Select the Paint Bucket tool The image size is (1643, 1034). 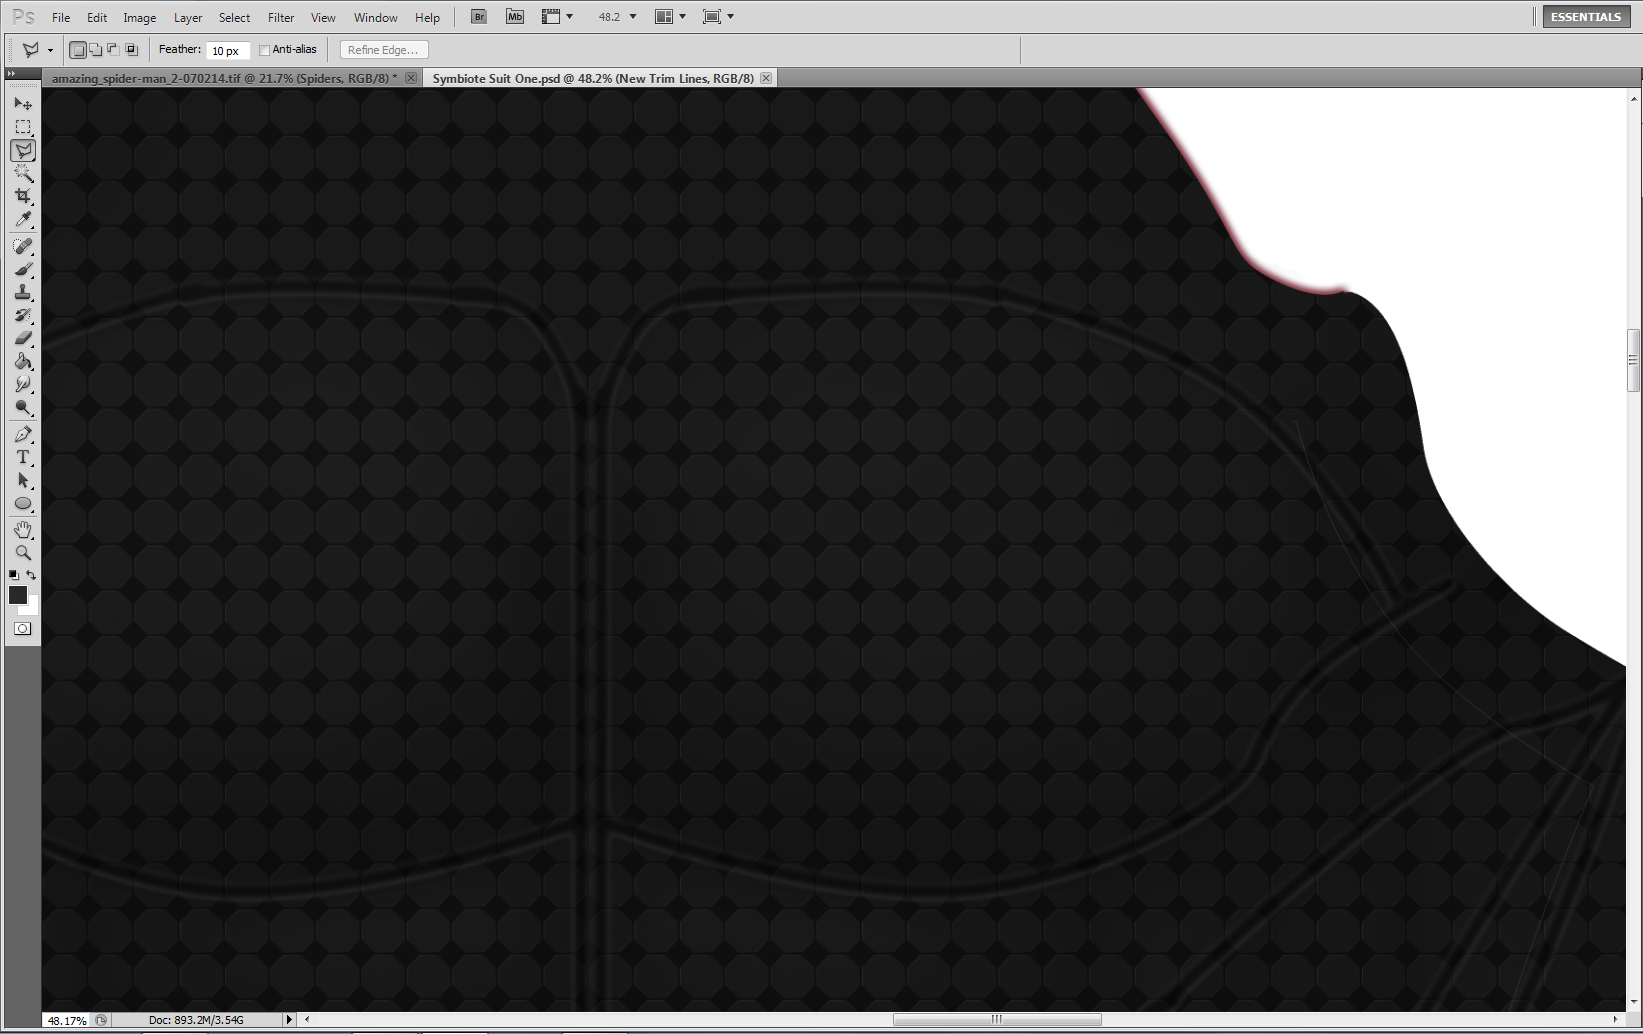[x=23, y=361]
